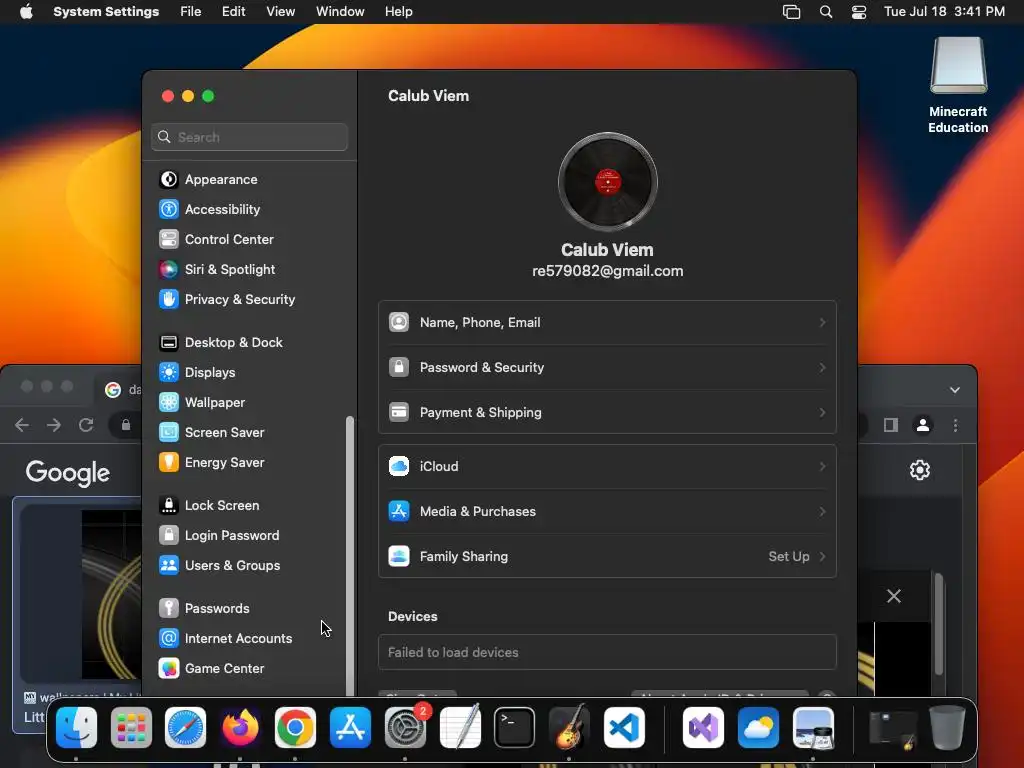The image size is (1024, 768).
Task: Open the Window menu
Action: (340, 12)
